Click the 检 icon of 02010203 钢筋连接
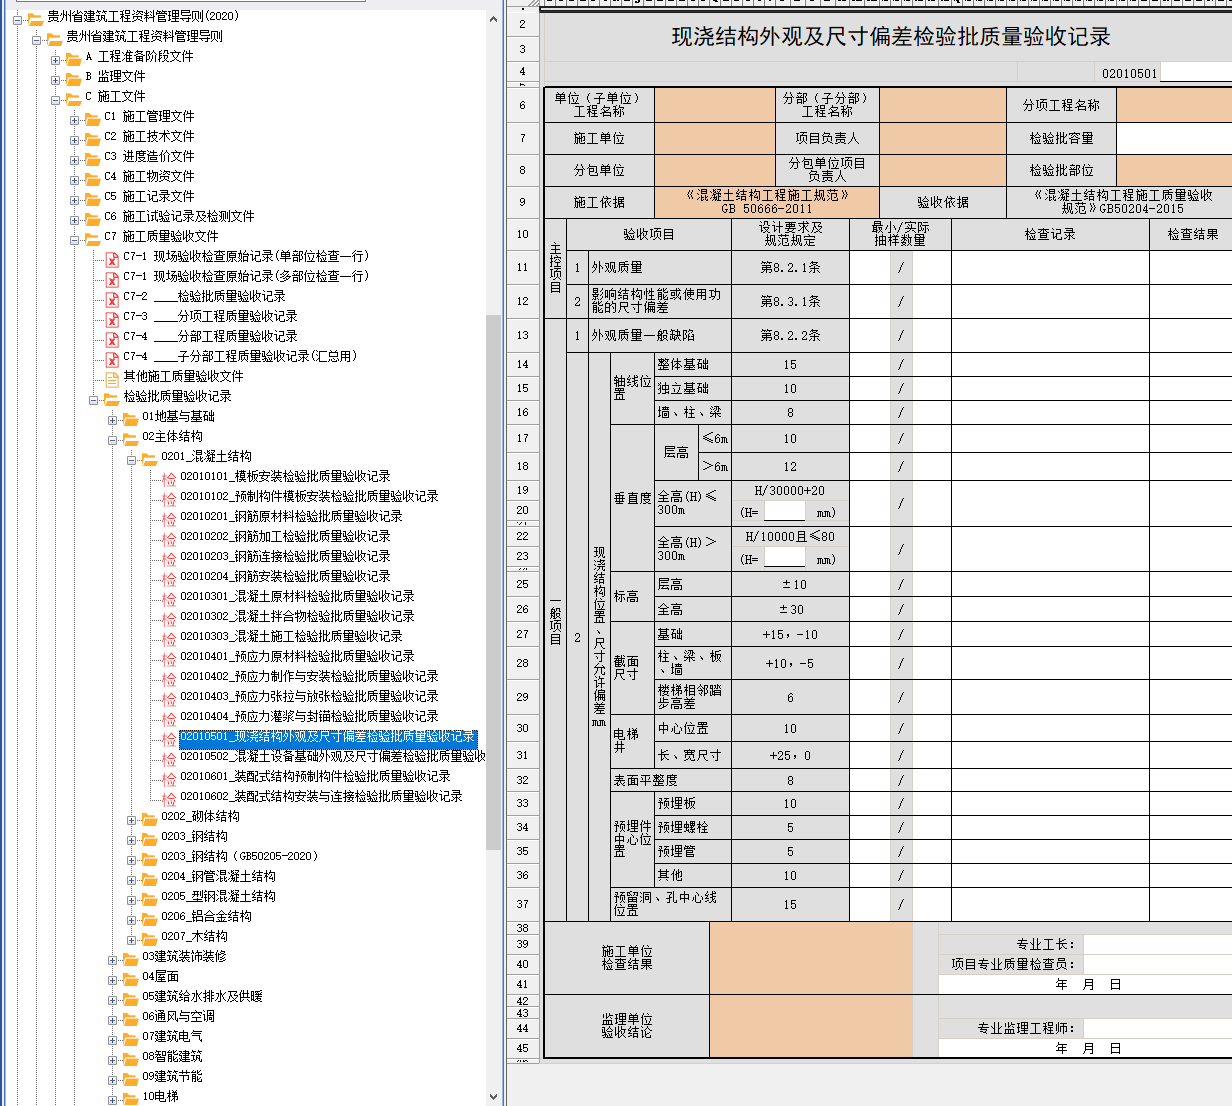1232x1106 pixels. click(169, 558)
